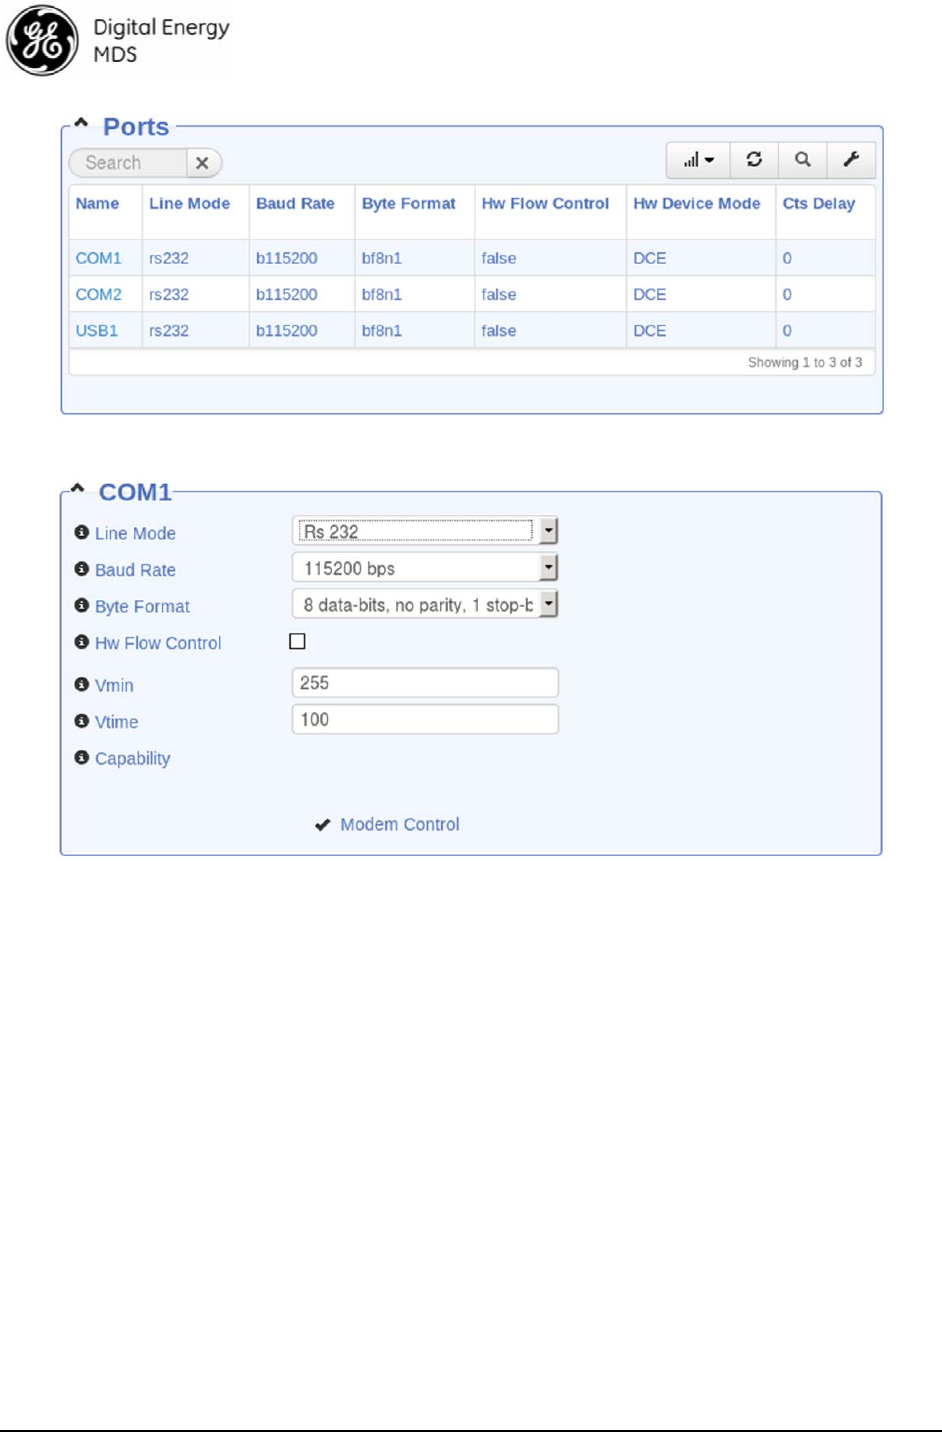The height and width of the screenshot is (1432, 942).
Task: Click the Vtime input field
Action: (425, 719)
